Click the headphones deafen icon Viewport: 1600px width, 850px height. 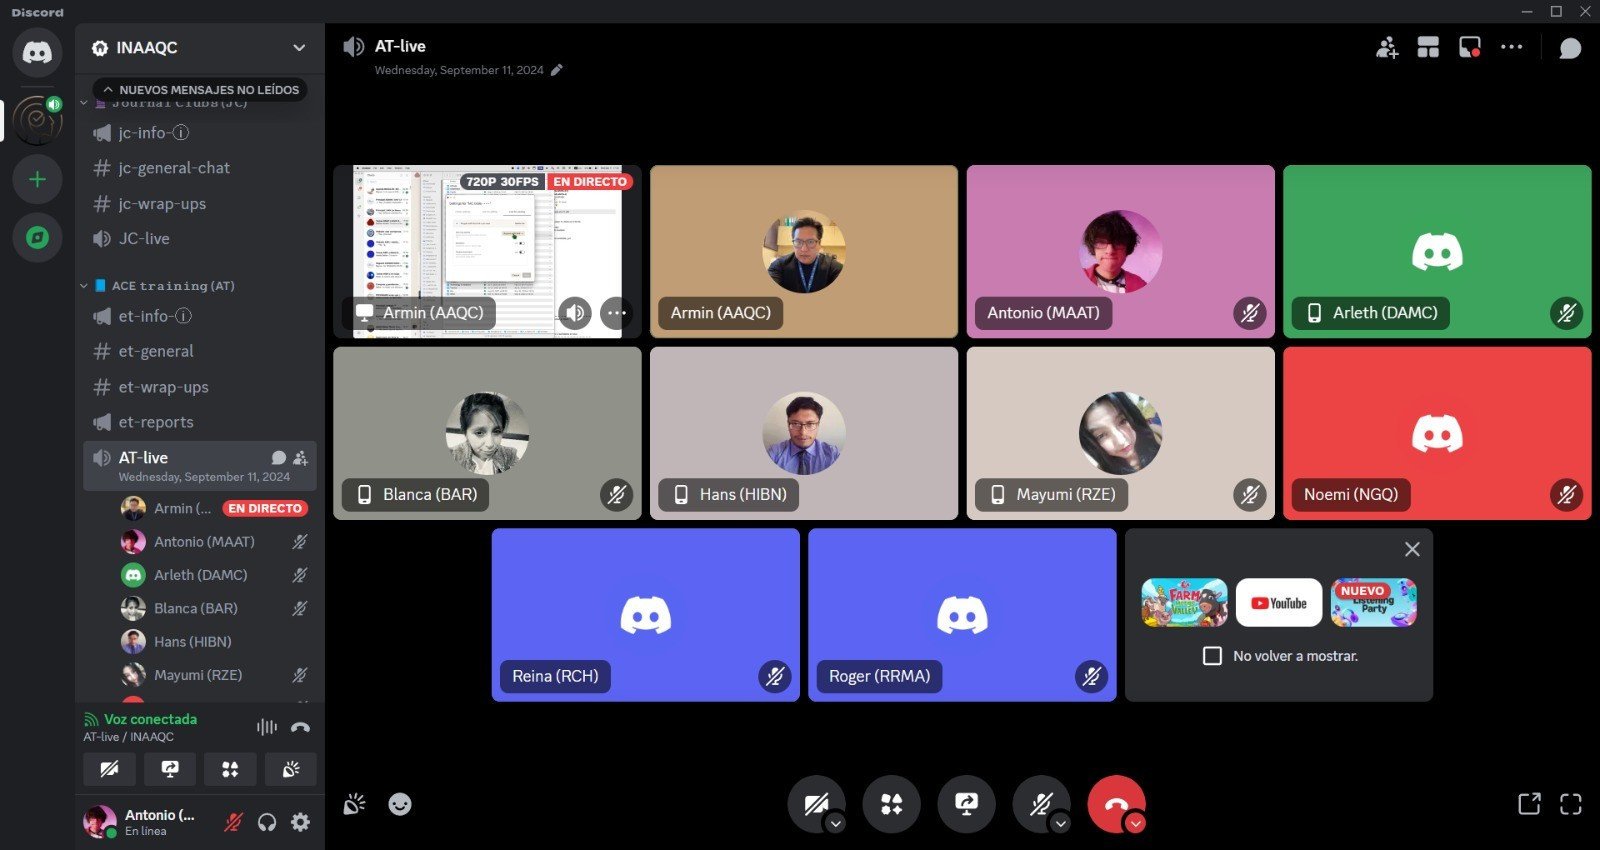[x=267, y=822]
